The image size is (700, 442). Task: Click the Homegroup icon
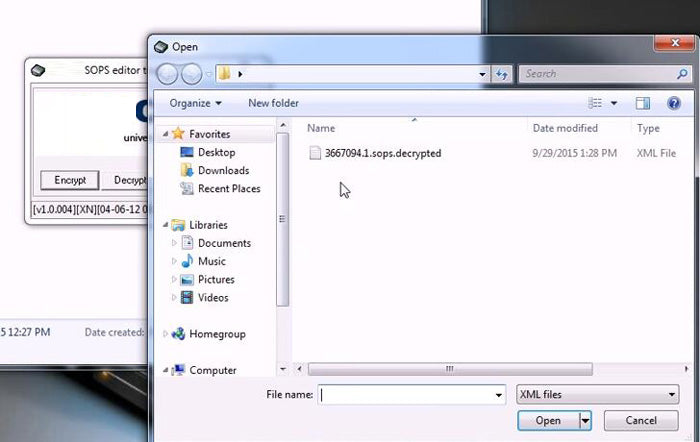point(178,334)
